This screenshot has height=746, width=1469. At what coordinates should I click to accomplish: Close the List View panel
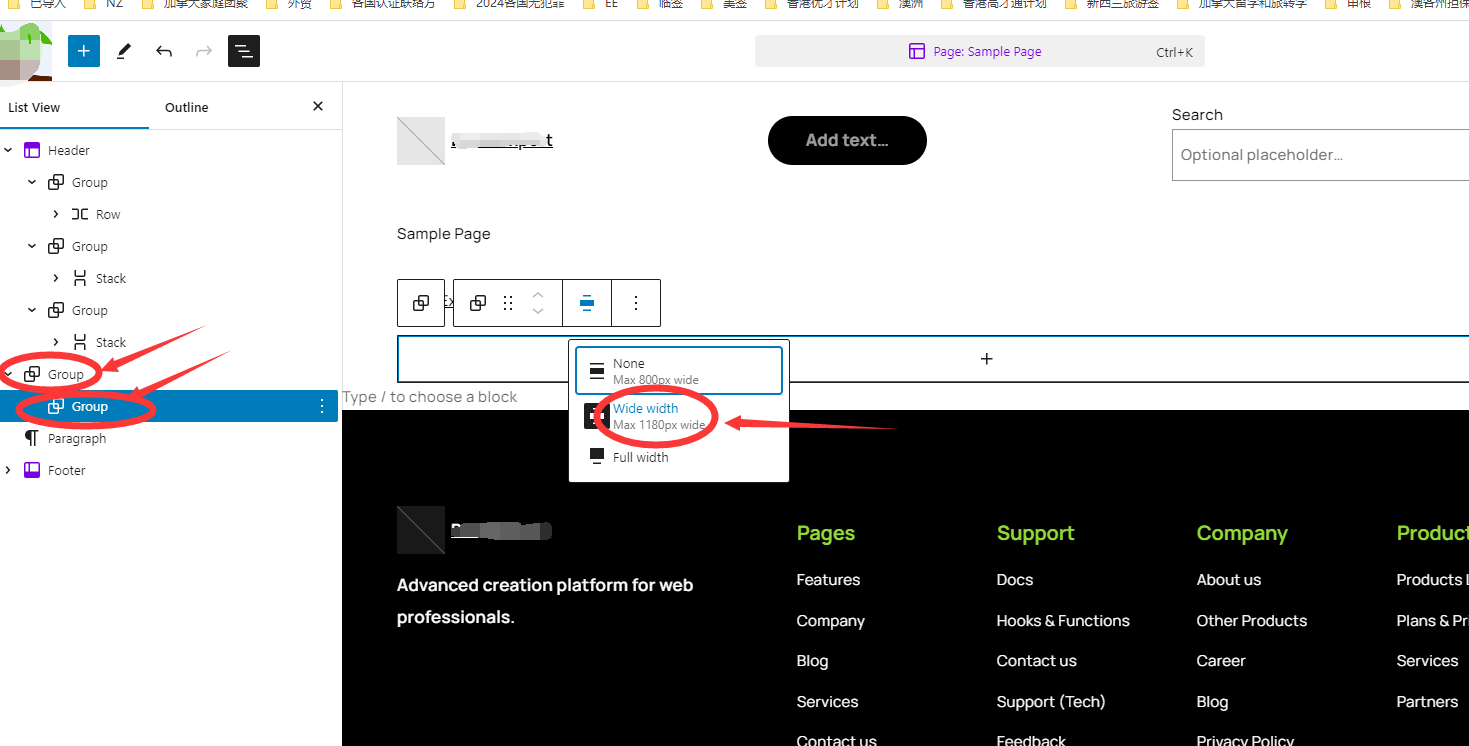318,106
